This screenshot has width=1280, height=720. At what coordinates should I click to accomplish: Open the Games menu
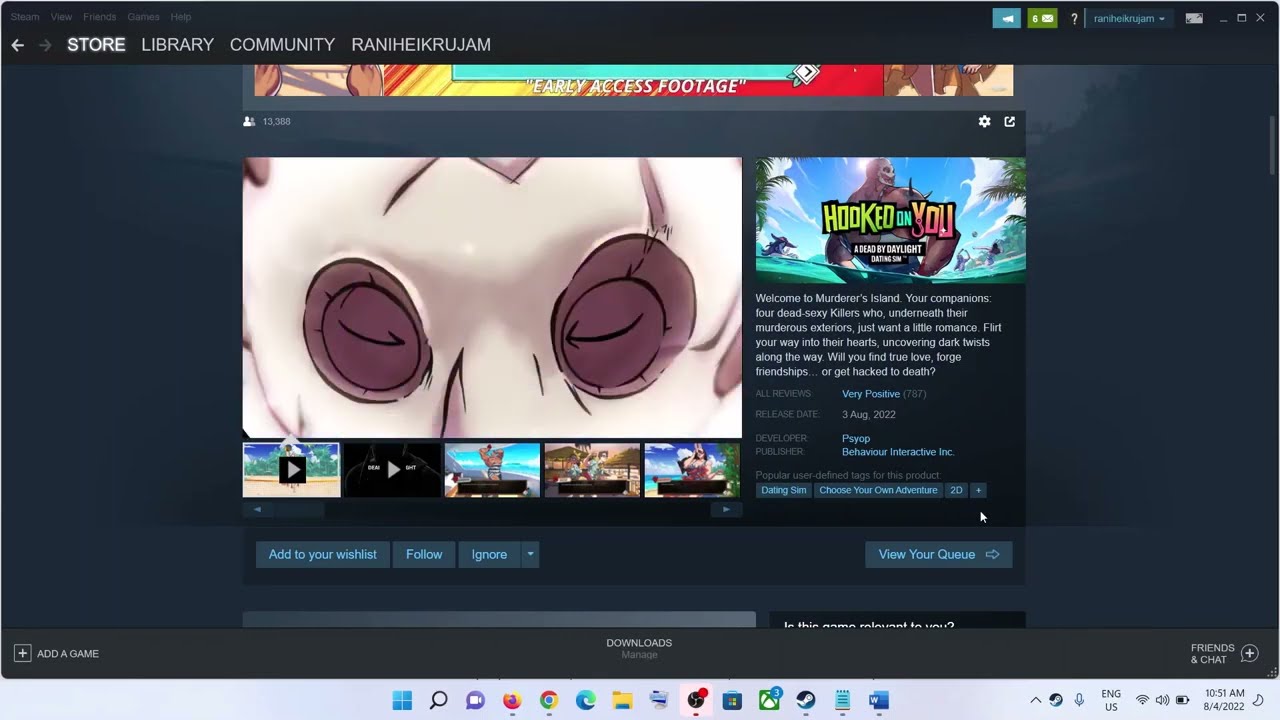click(x=143, y=17)
